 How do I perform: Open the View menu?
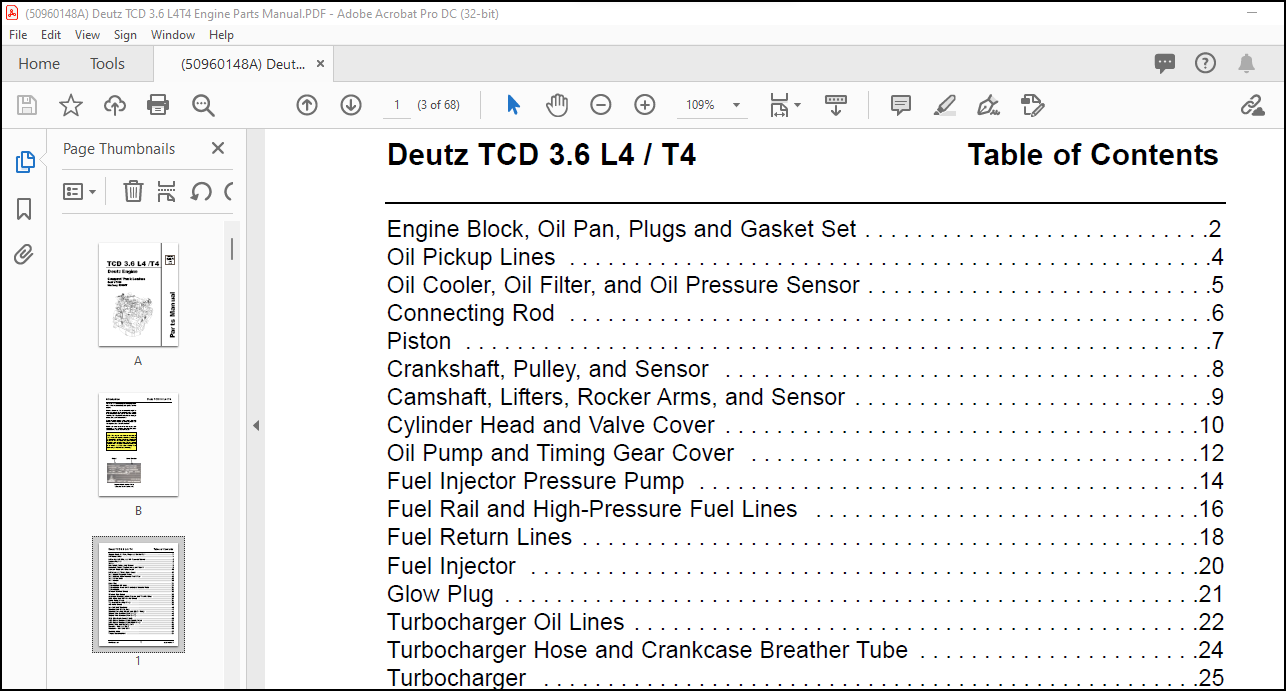pos(88,35)
